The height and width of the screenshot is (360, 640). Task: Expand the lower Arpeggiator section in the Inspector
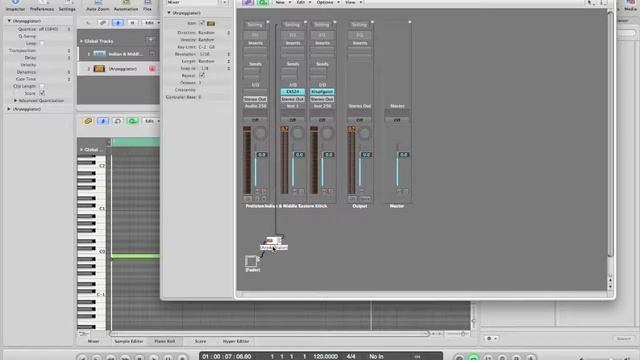point(9,109)
